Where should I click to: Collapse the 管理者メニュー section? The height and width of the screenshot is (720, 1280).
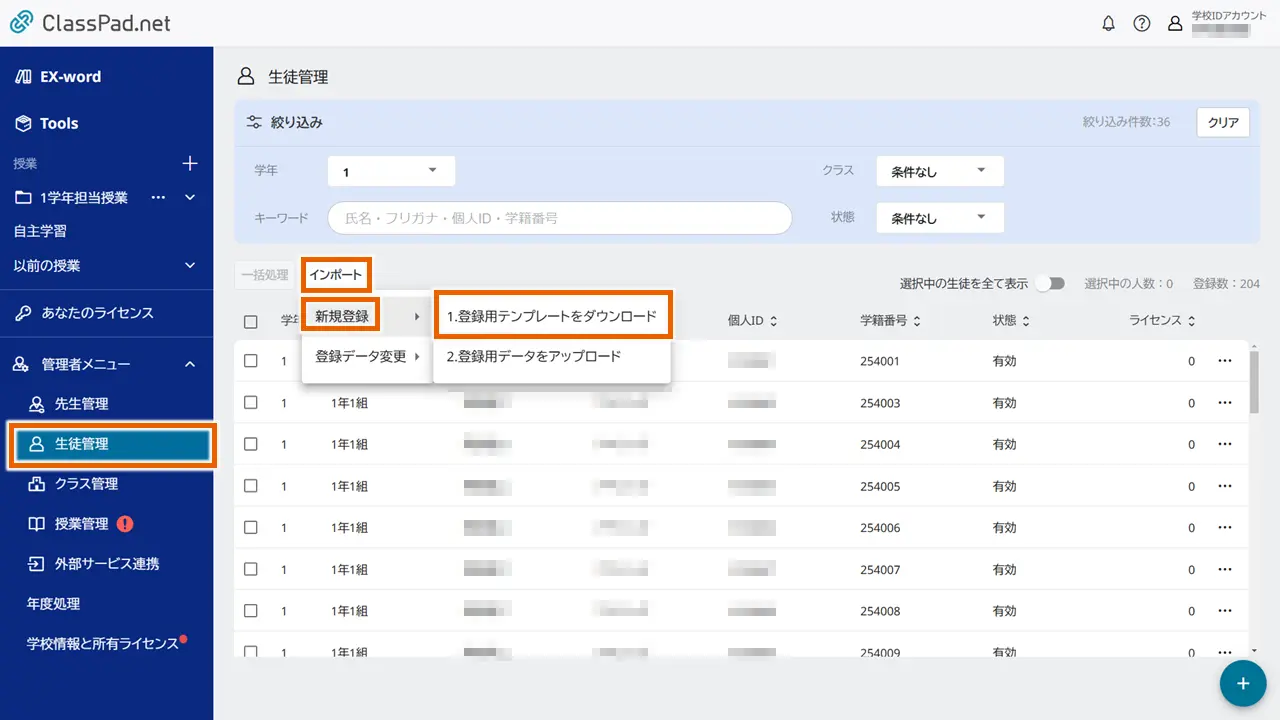pyautogui.click(x=190, y=365)
